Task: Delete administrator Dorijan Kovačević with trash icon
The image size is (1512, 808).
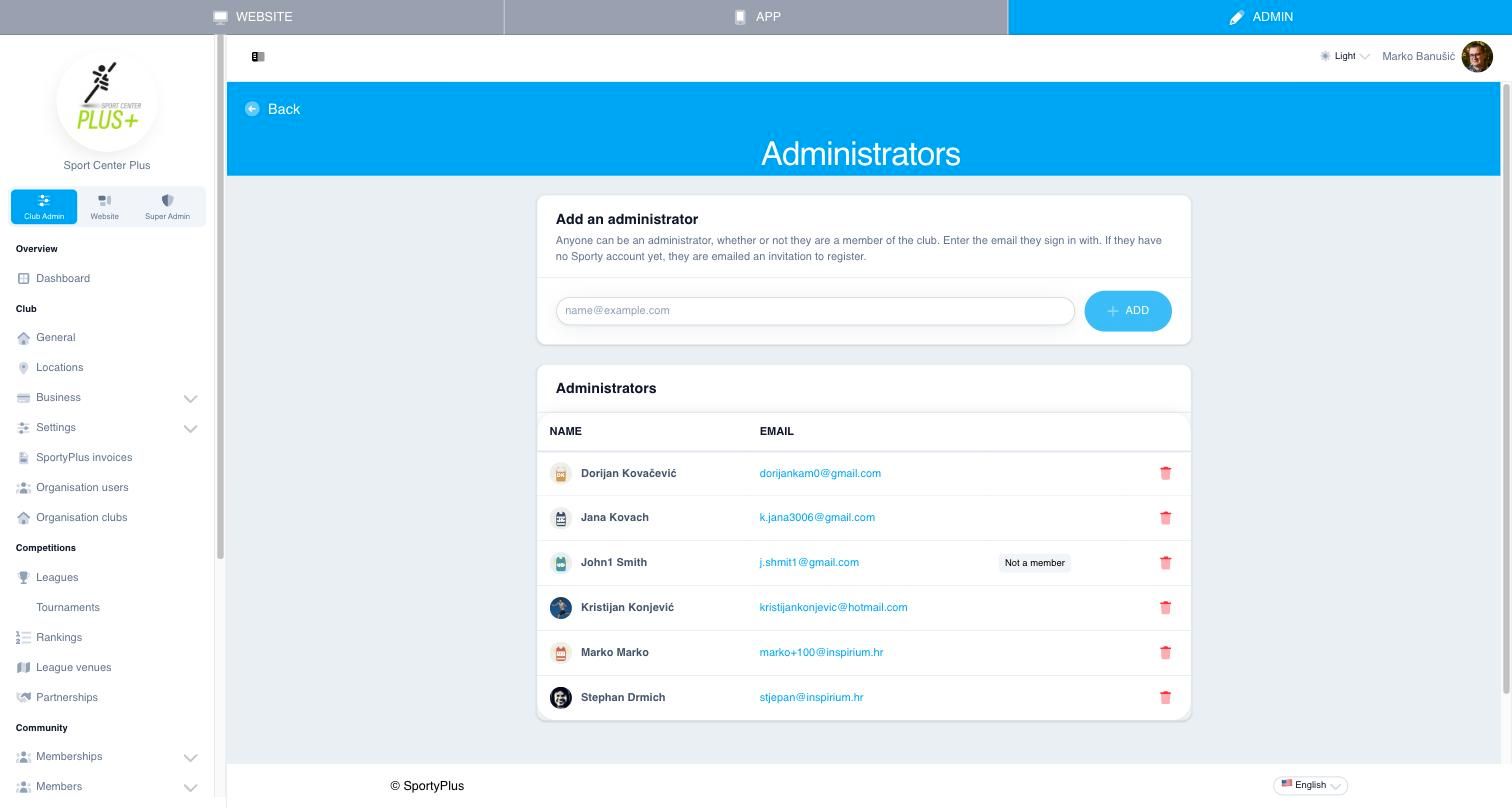Action: point(1165,473)
